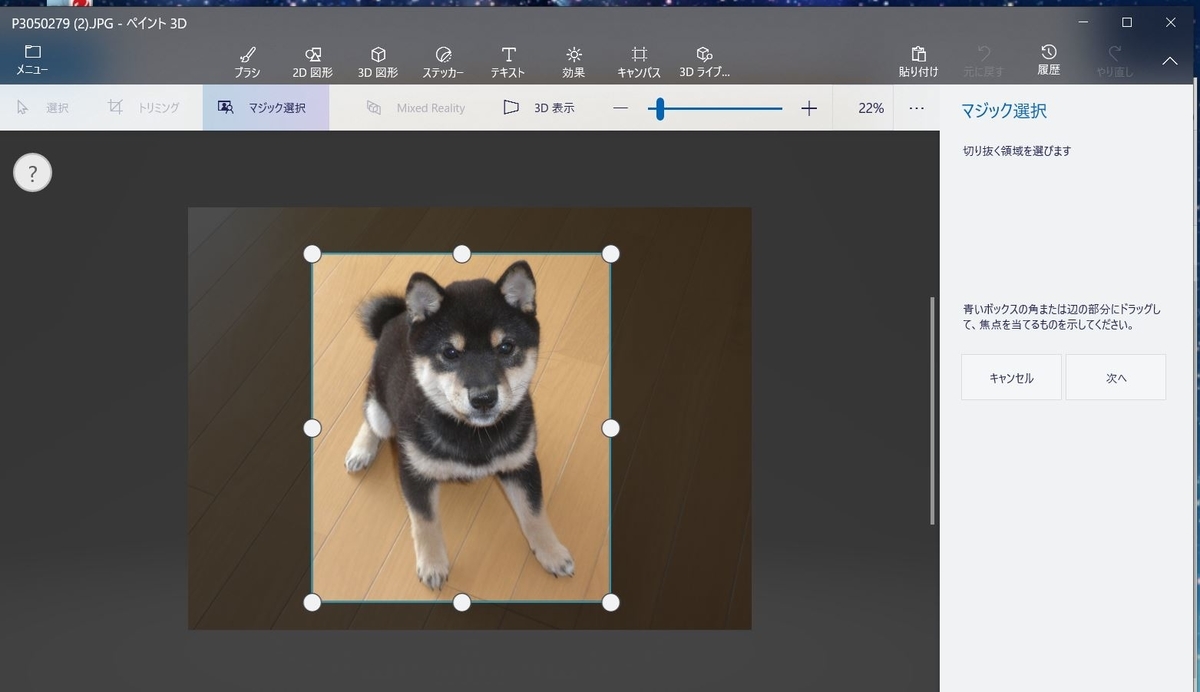1200x692 pixels.
Task: Click the 切り抜く領域を選びます text
Action: 1017,151
